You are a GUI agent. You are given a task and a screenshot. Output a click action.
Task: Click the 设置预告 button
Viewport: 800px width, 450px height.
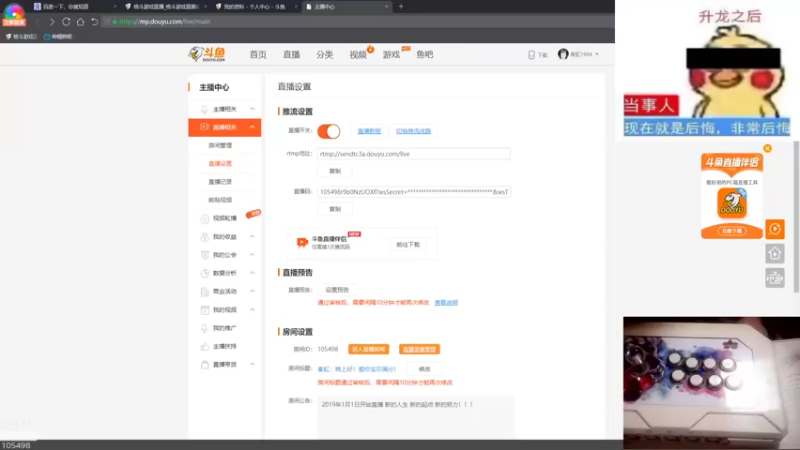point(337,290)
